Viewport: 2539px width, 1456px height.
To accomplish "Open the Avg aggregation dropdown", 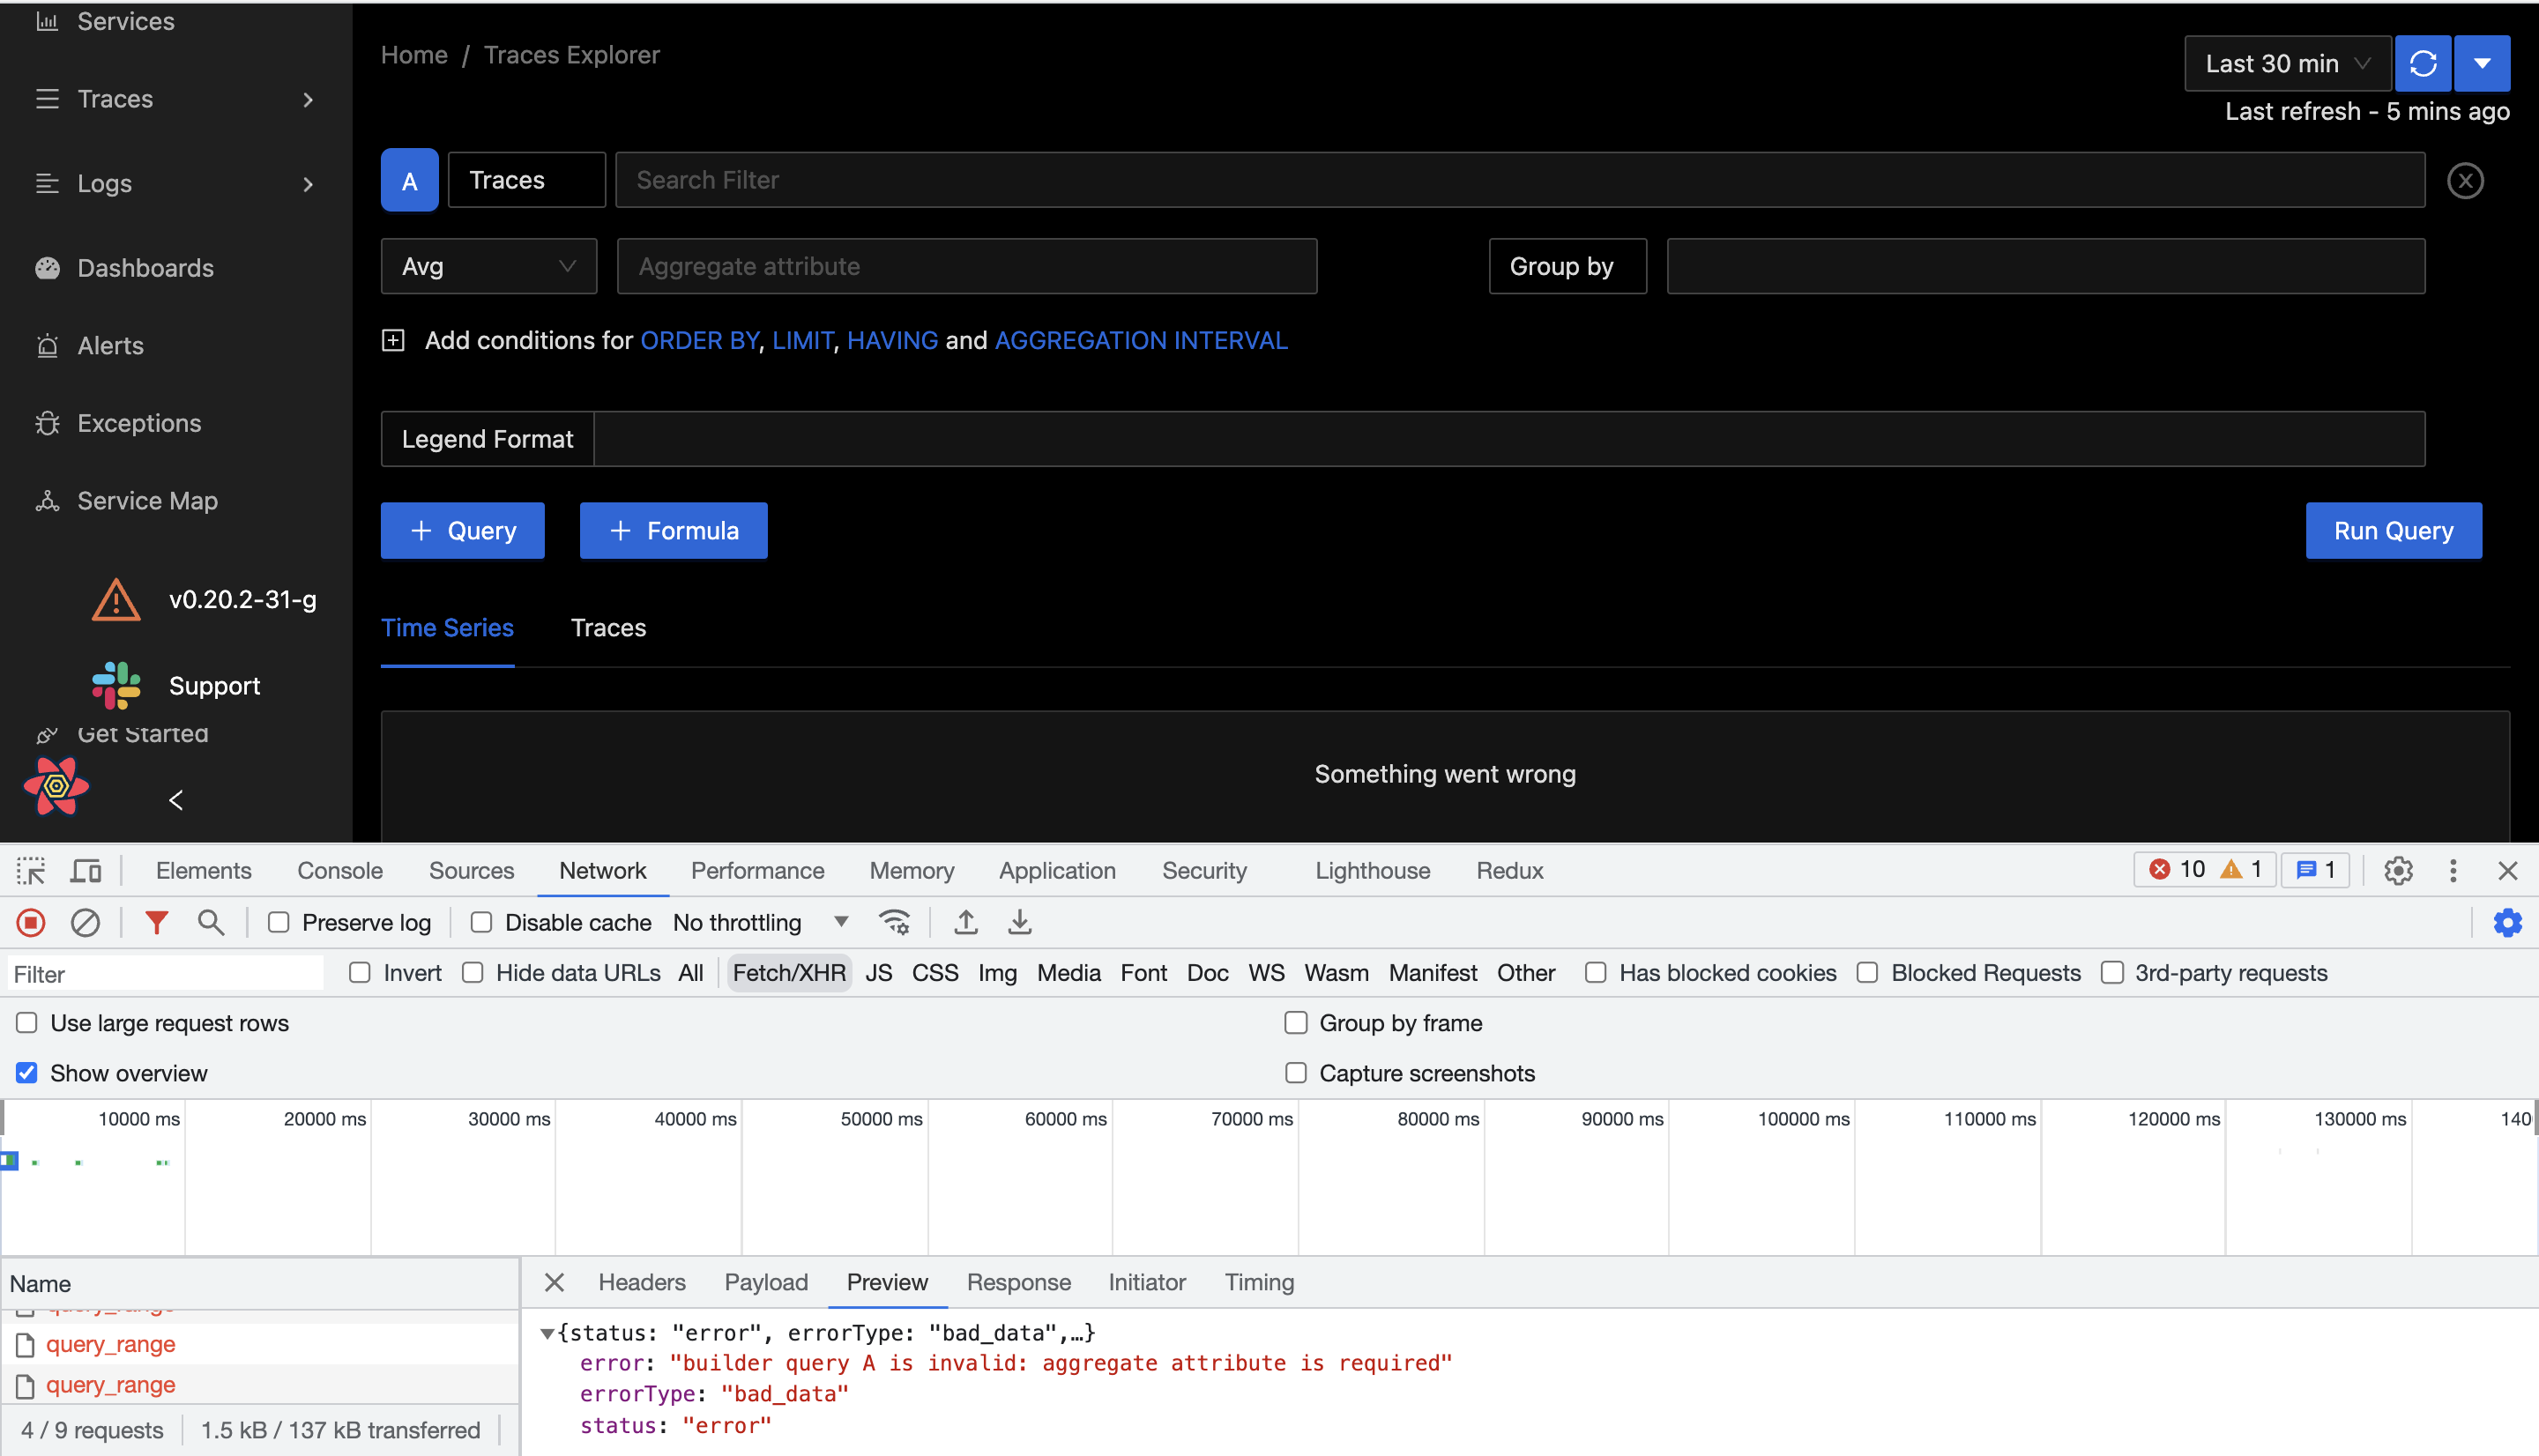I will tap(488, 266).
